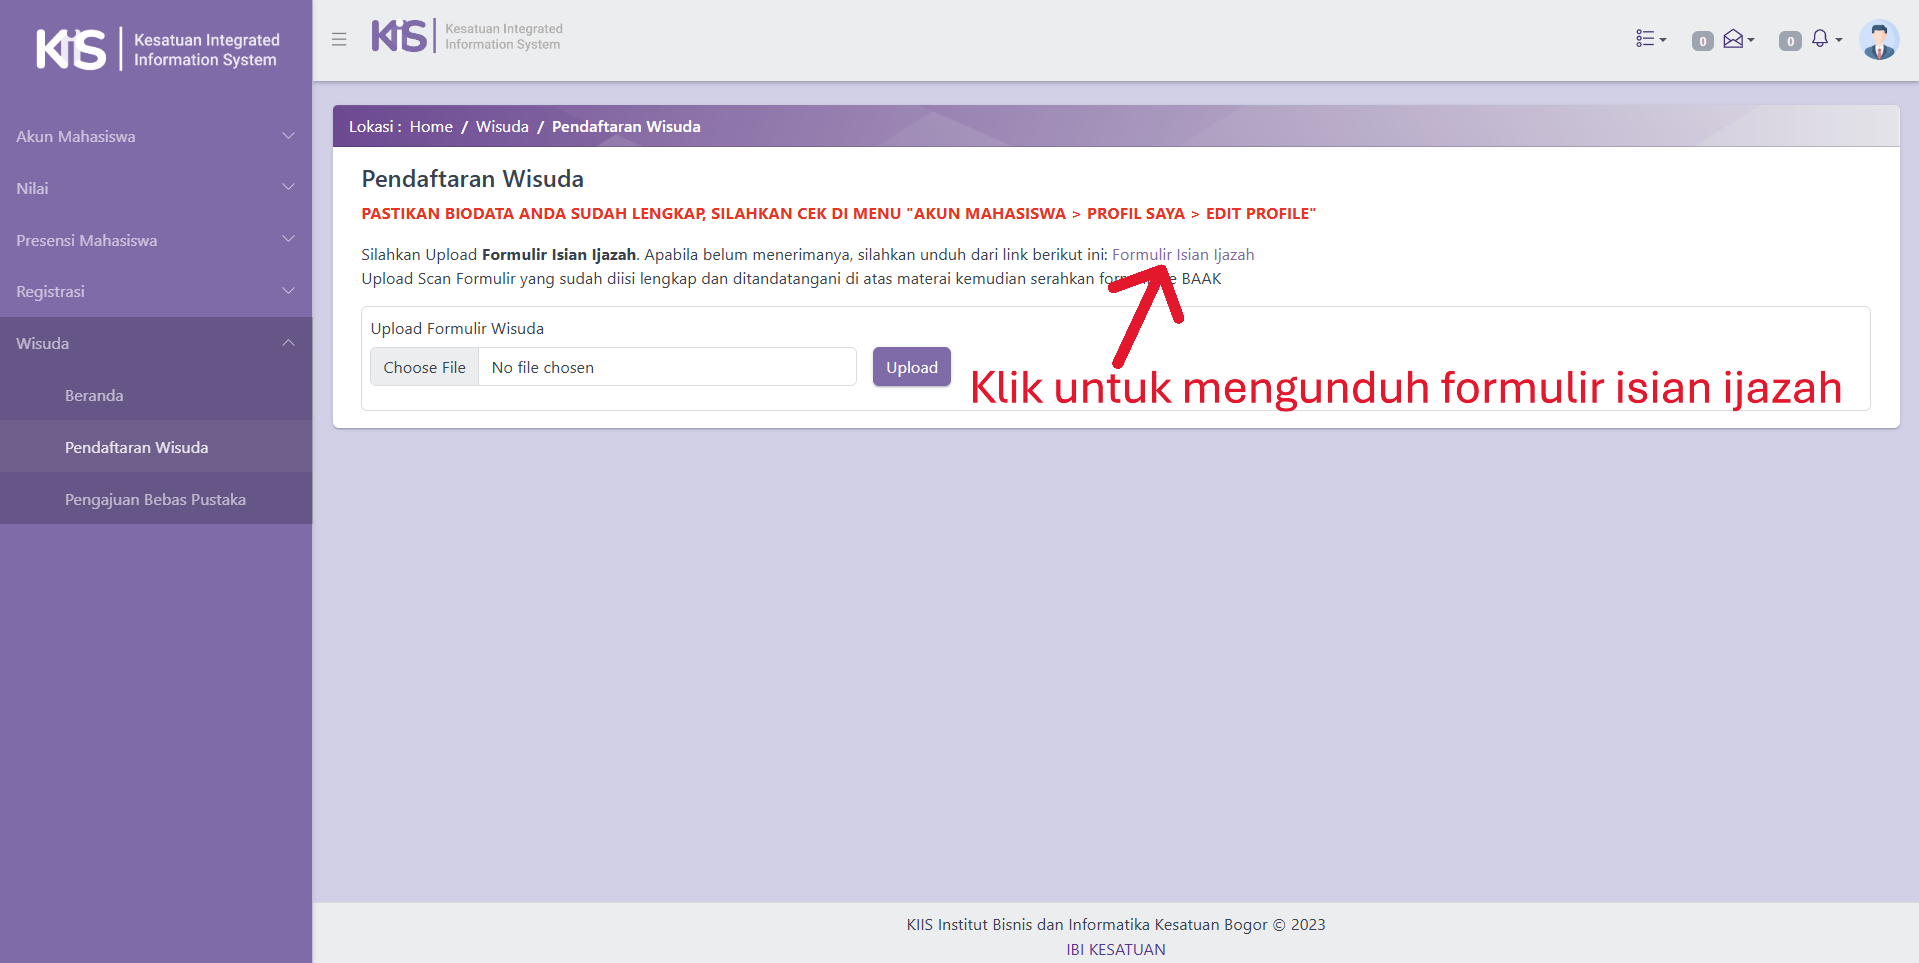Viewport: 1919px width, 963px height.
Task: Click the Choose File button
Action: [425, 368]
